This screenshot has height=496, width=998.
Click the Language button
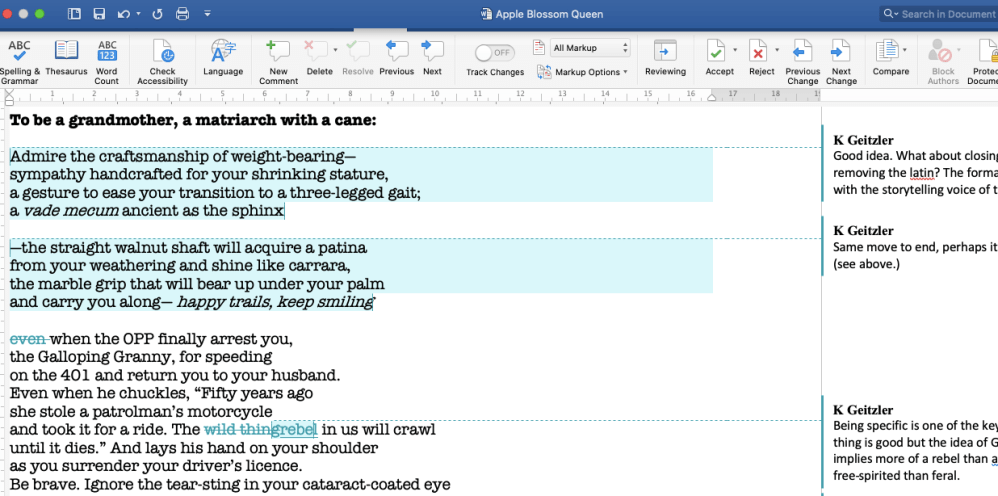(223, 60)
